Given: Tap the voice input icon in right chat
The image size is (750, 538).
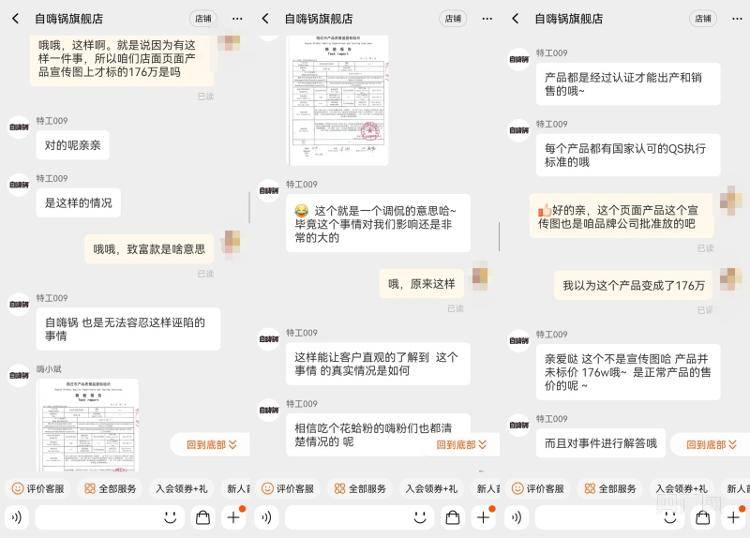Looking at the screenshot, I should (516, 517).
